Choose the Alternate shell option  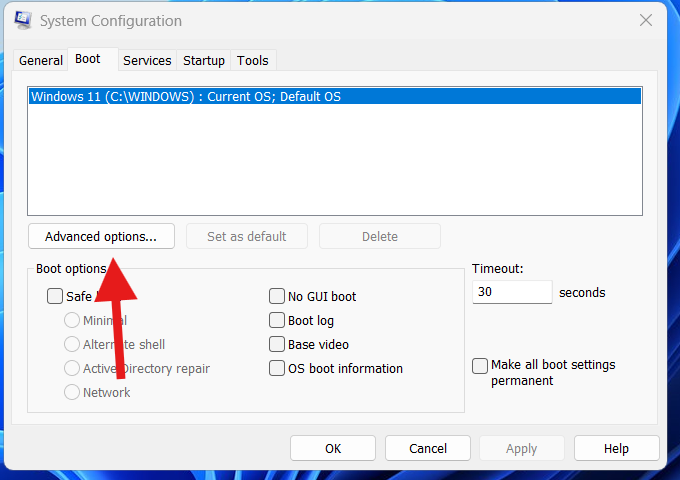click(x=72, y=344)
